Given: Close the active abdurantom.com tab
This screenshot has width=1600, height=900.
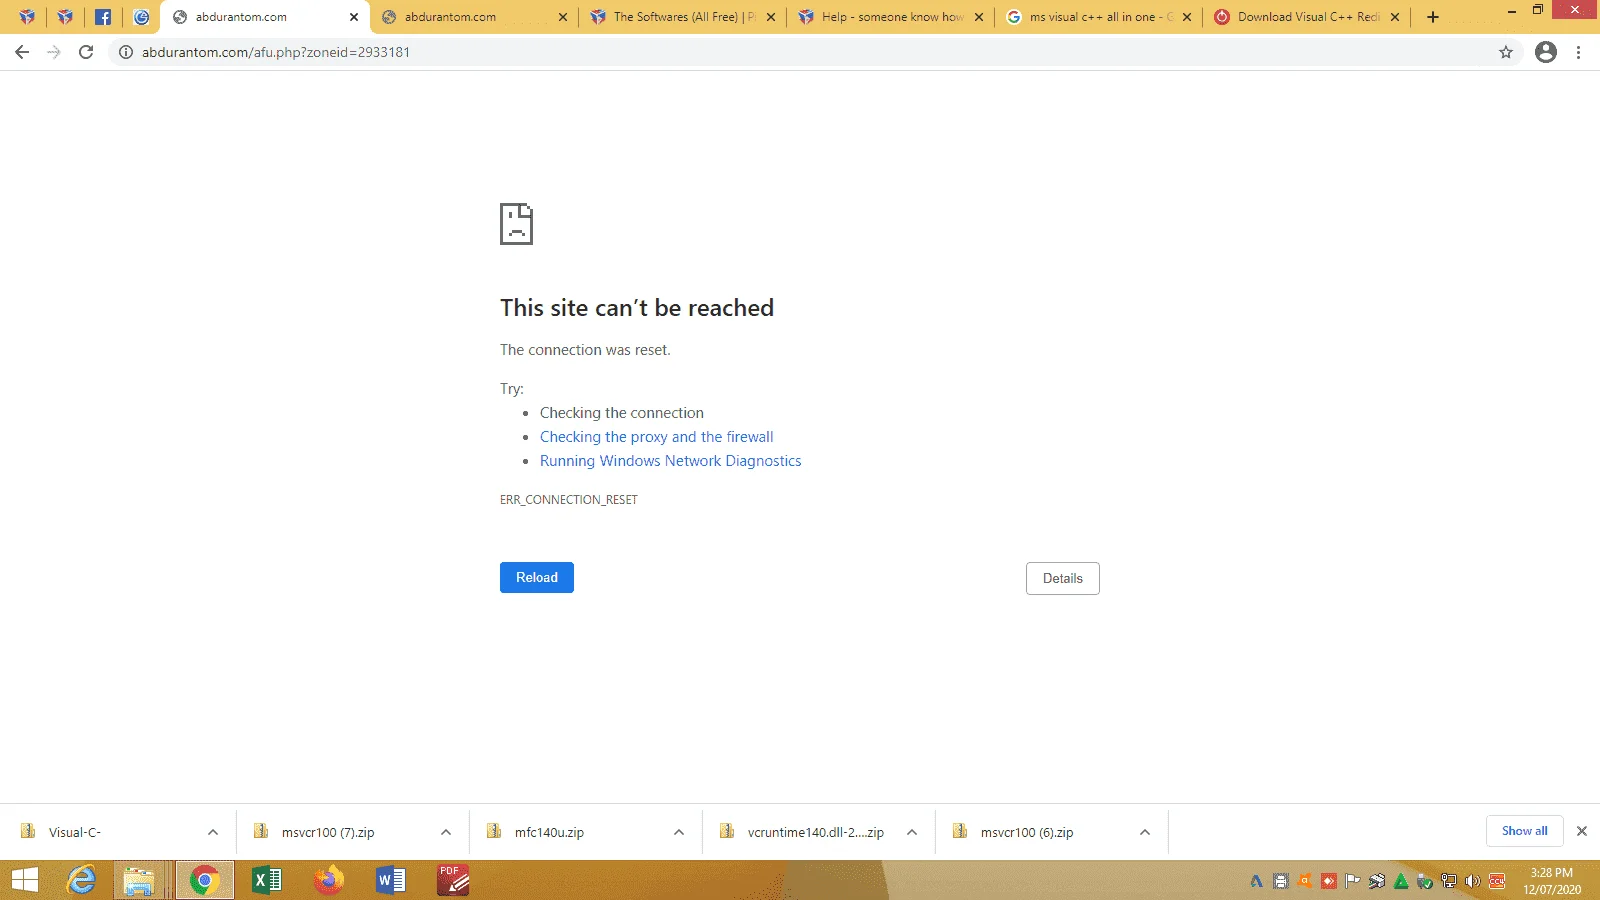Looking at the screenshot, I should point(354,17).
